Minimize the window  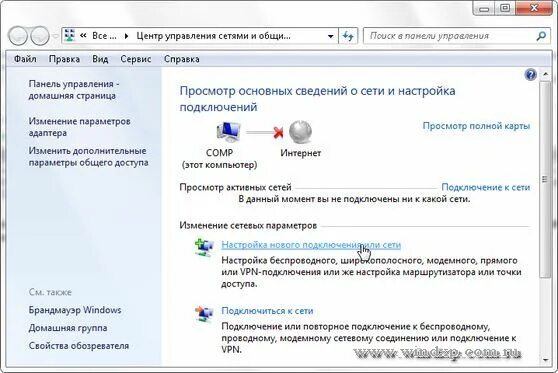pyautogui.click(x=484, y=8)
